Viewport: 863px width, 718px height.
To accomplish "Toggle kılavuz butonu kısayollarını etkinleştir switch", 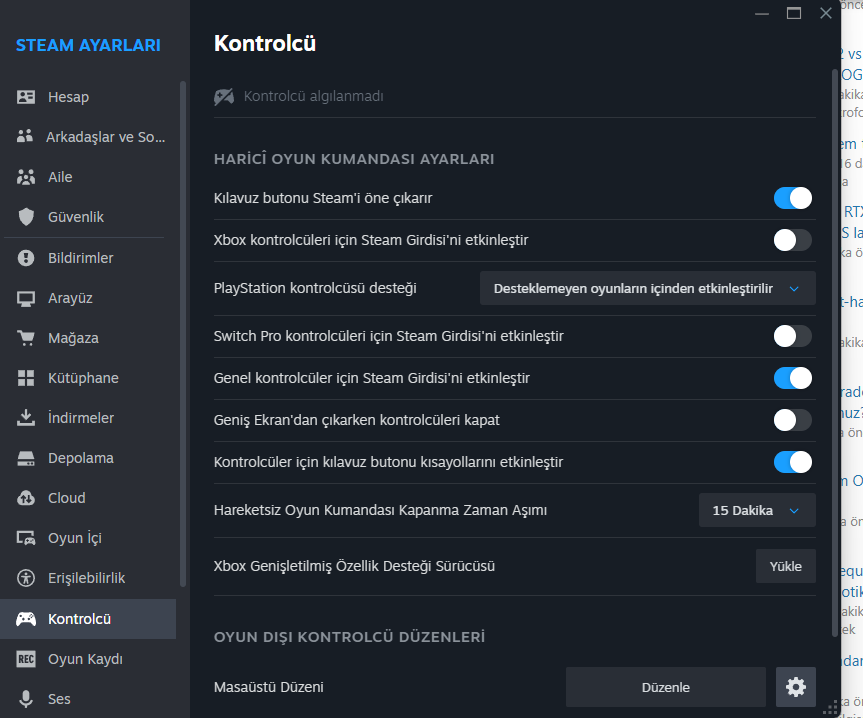I will (793, 462).
